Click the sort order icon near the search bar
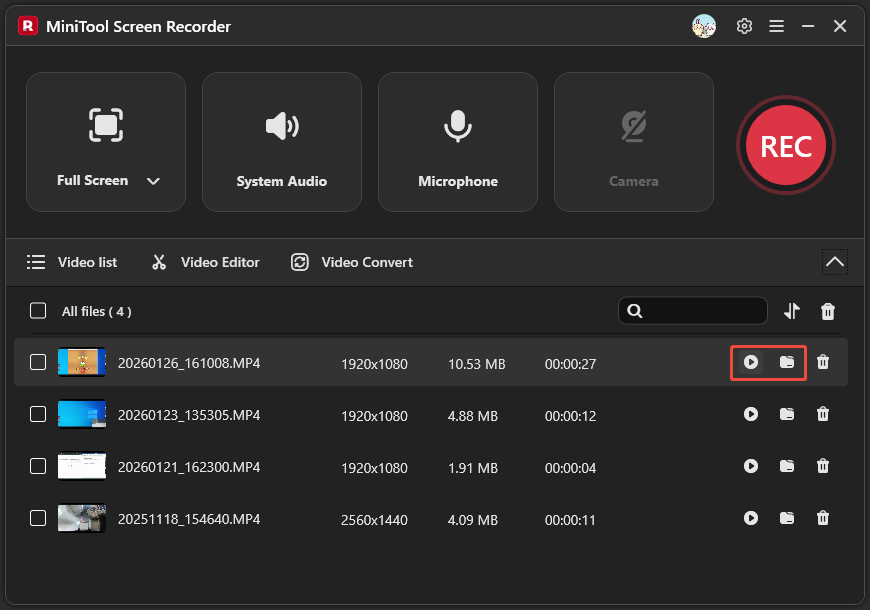The image size is (870, 610). 791,311
